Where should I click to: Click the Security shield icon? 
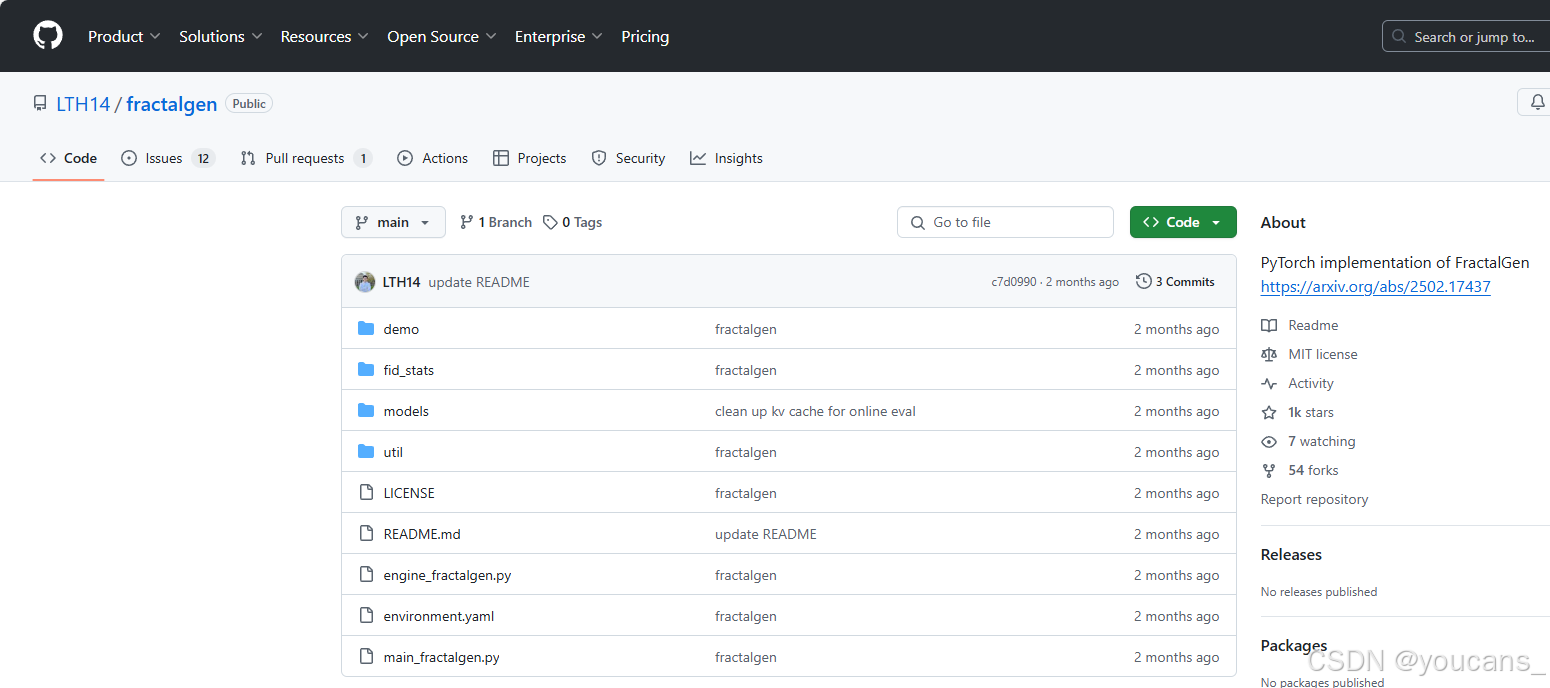(599, 158)
